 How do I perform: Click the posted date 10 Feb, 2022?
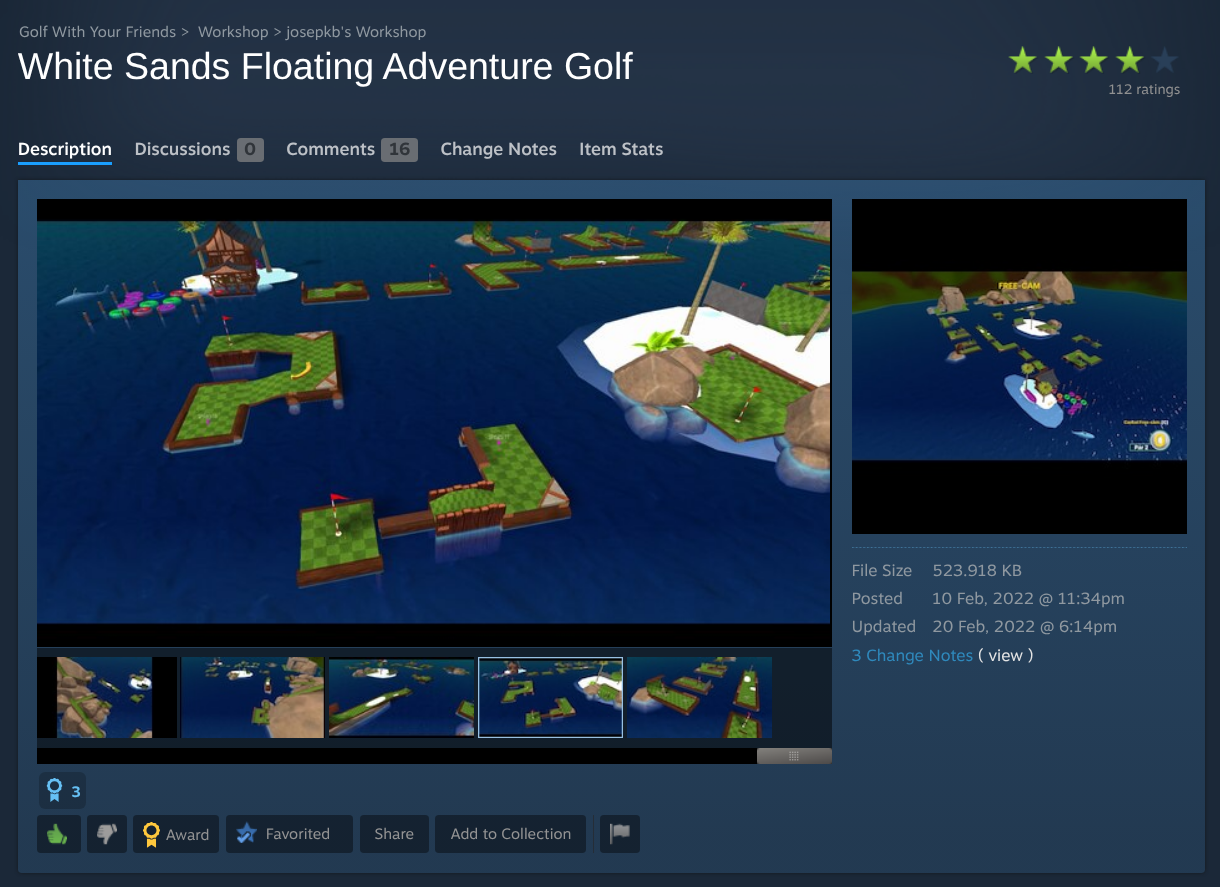(1028, 599)
